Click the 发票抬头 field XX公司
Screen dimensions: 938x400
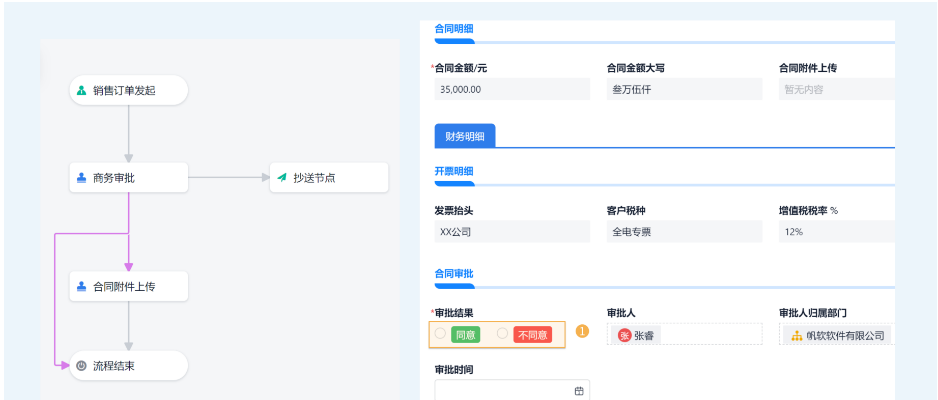tap(512, 231)
